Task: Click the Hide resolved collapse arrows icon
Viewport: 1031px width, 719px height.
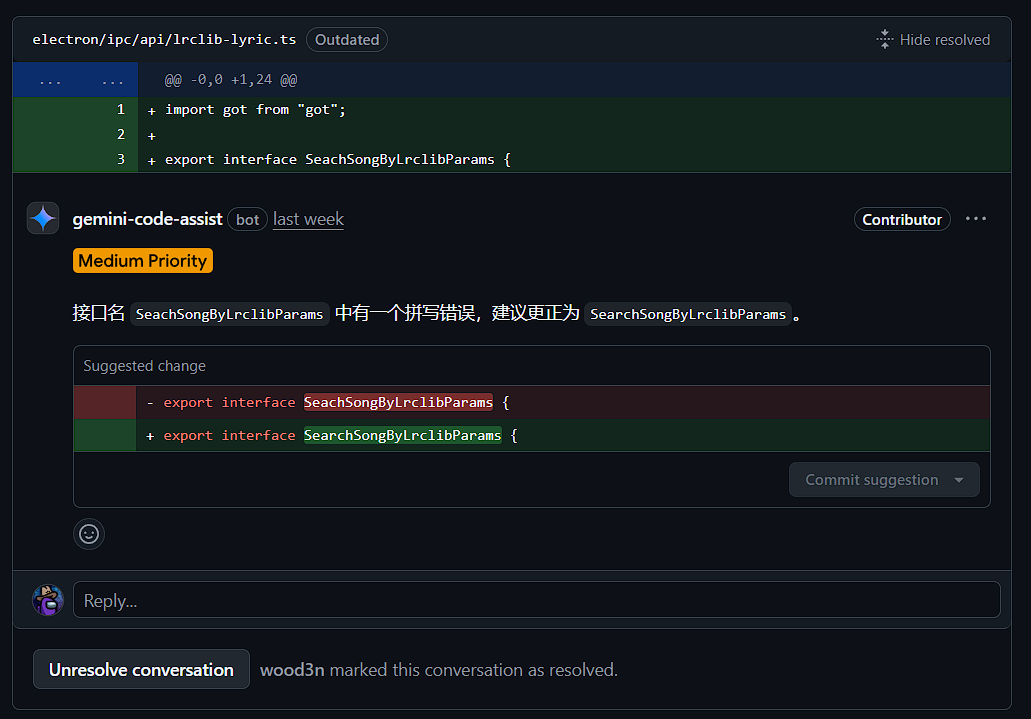Action: click(x=884, y=40)
